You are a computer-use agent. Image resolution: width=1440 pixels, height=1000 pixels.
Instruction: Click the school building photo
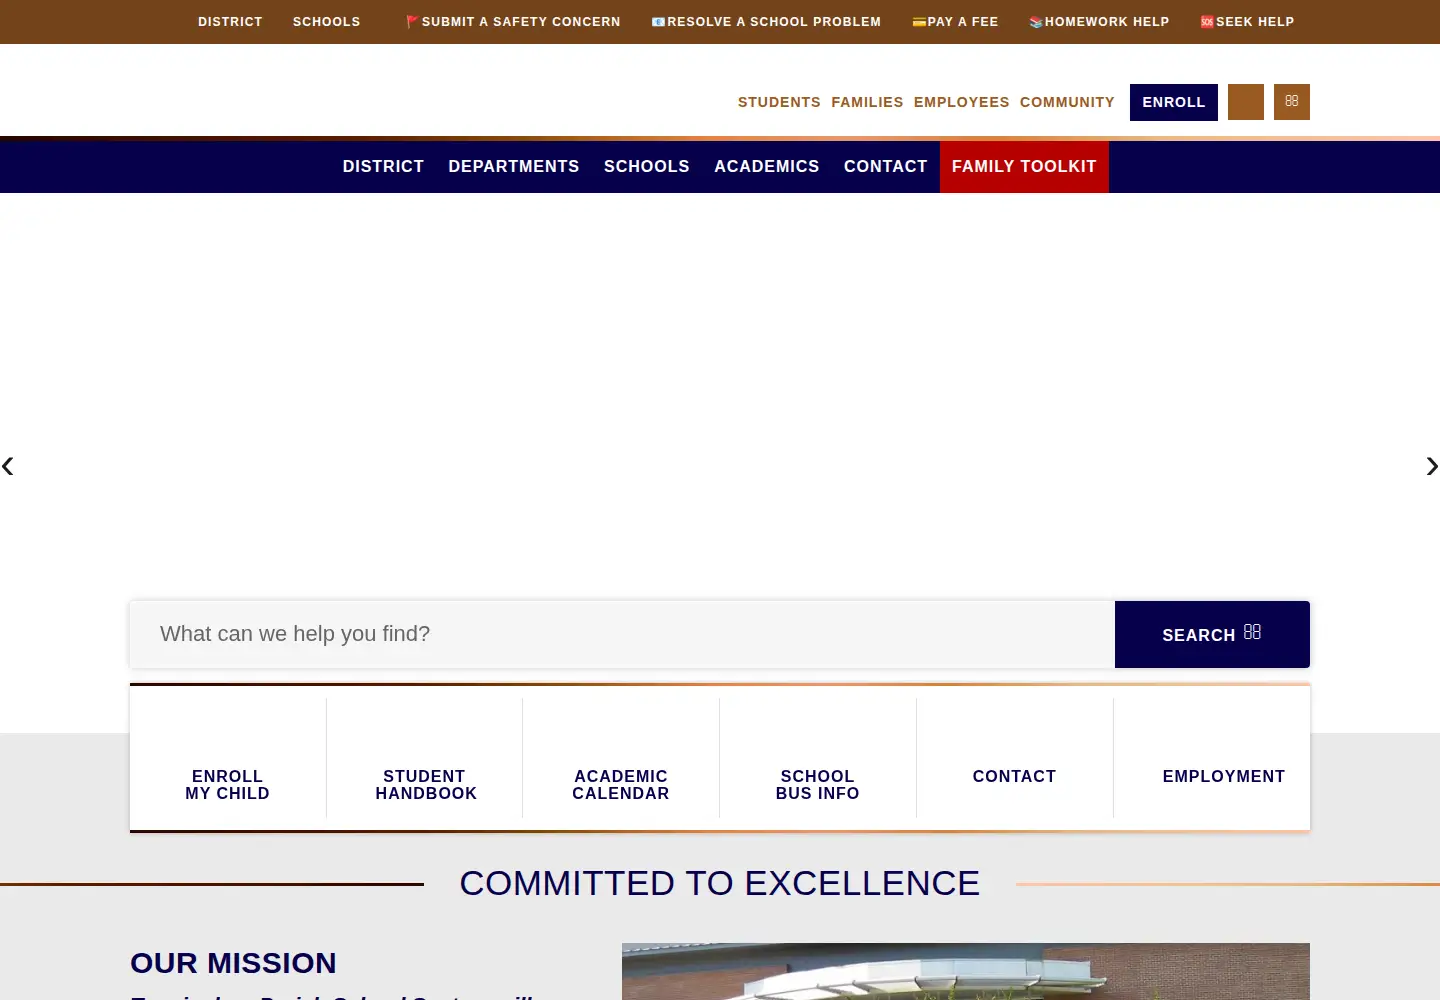click(966, 971)
